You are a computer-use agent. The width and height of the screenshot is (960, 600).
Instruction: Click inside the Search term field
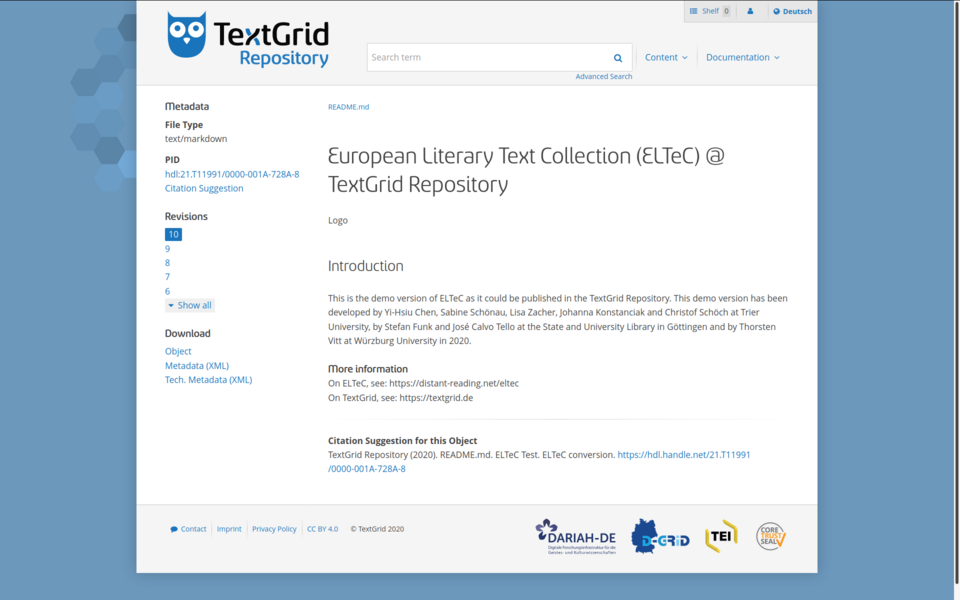pyautogui.click(x=488, y=58)
